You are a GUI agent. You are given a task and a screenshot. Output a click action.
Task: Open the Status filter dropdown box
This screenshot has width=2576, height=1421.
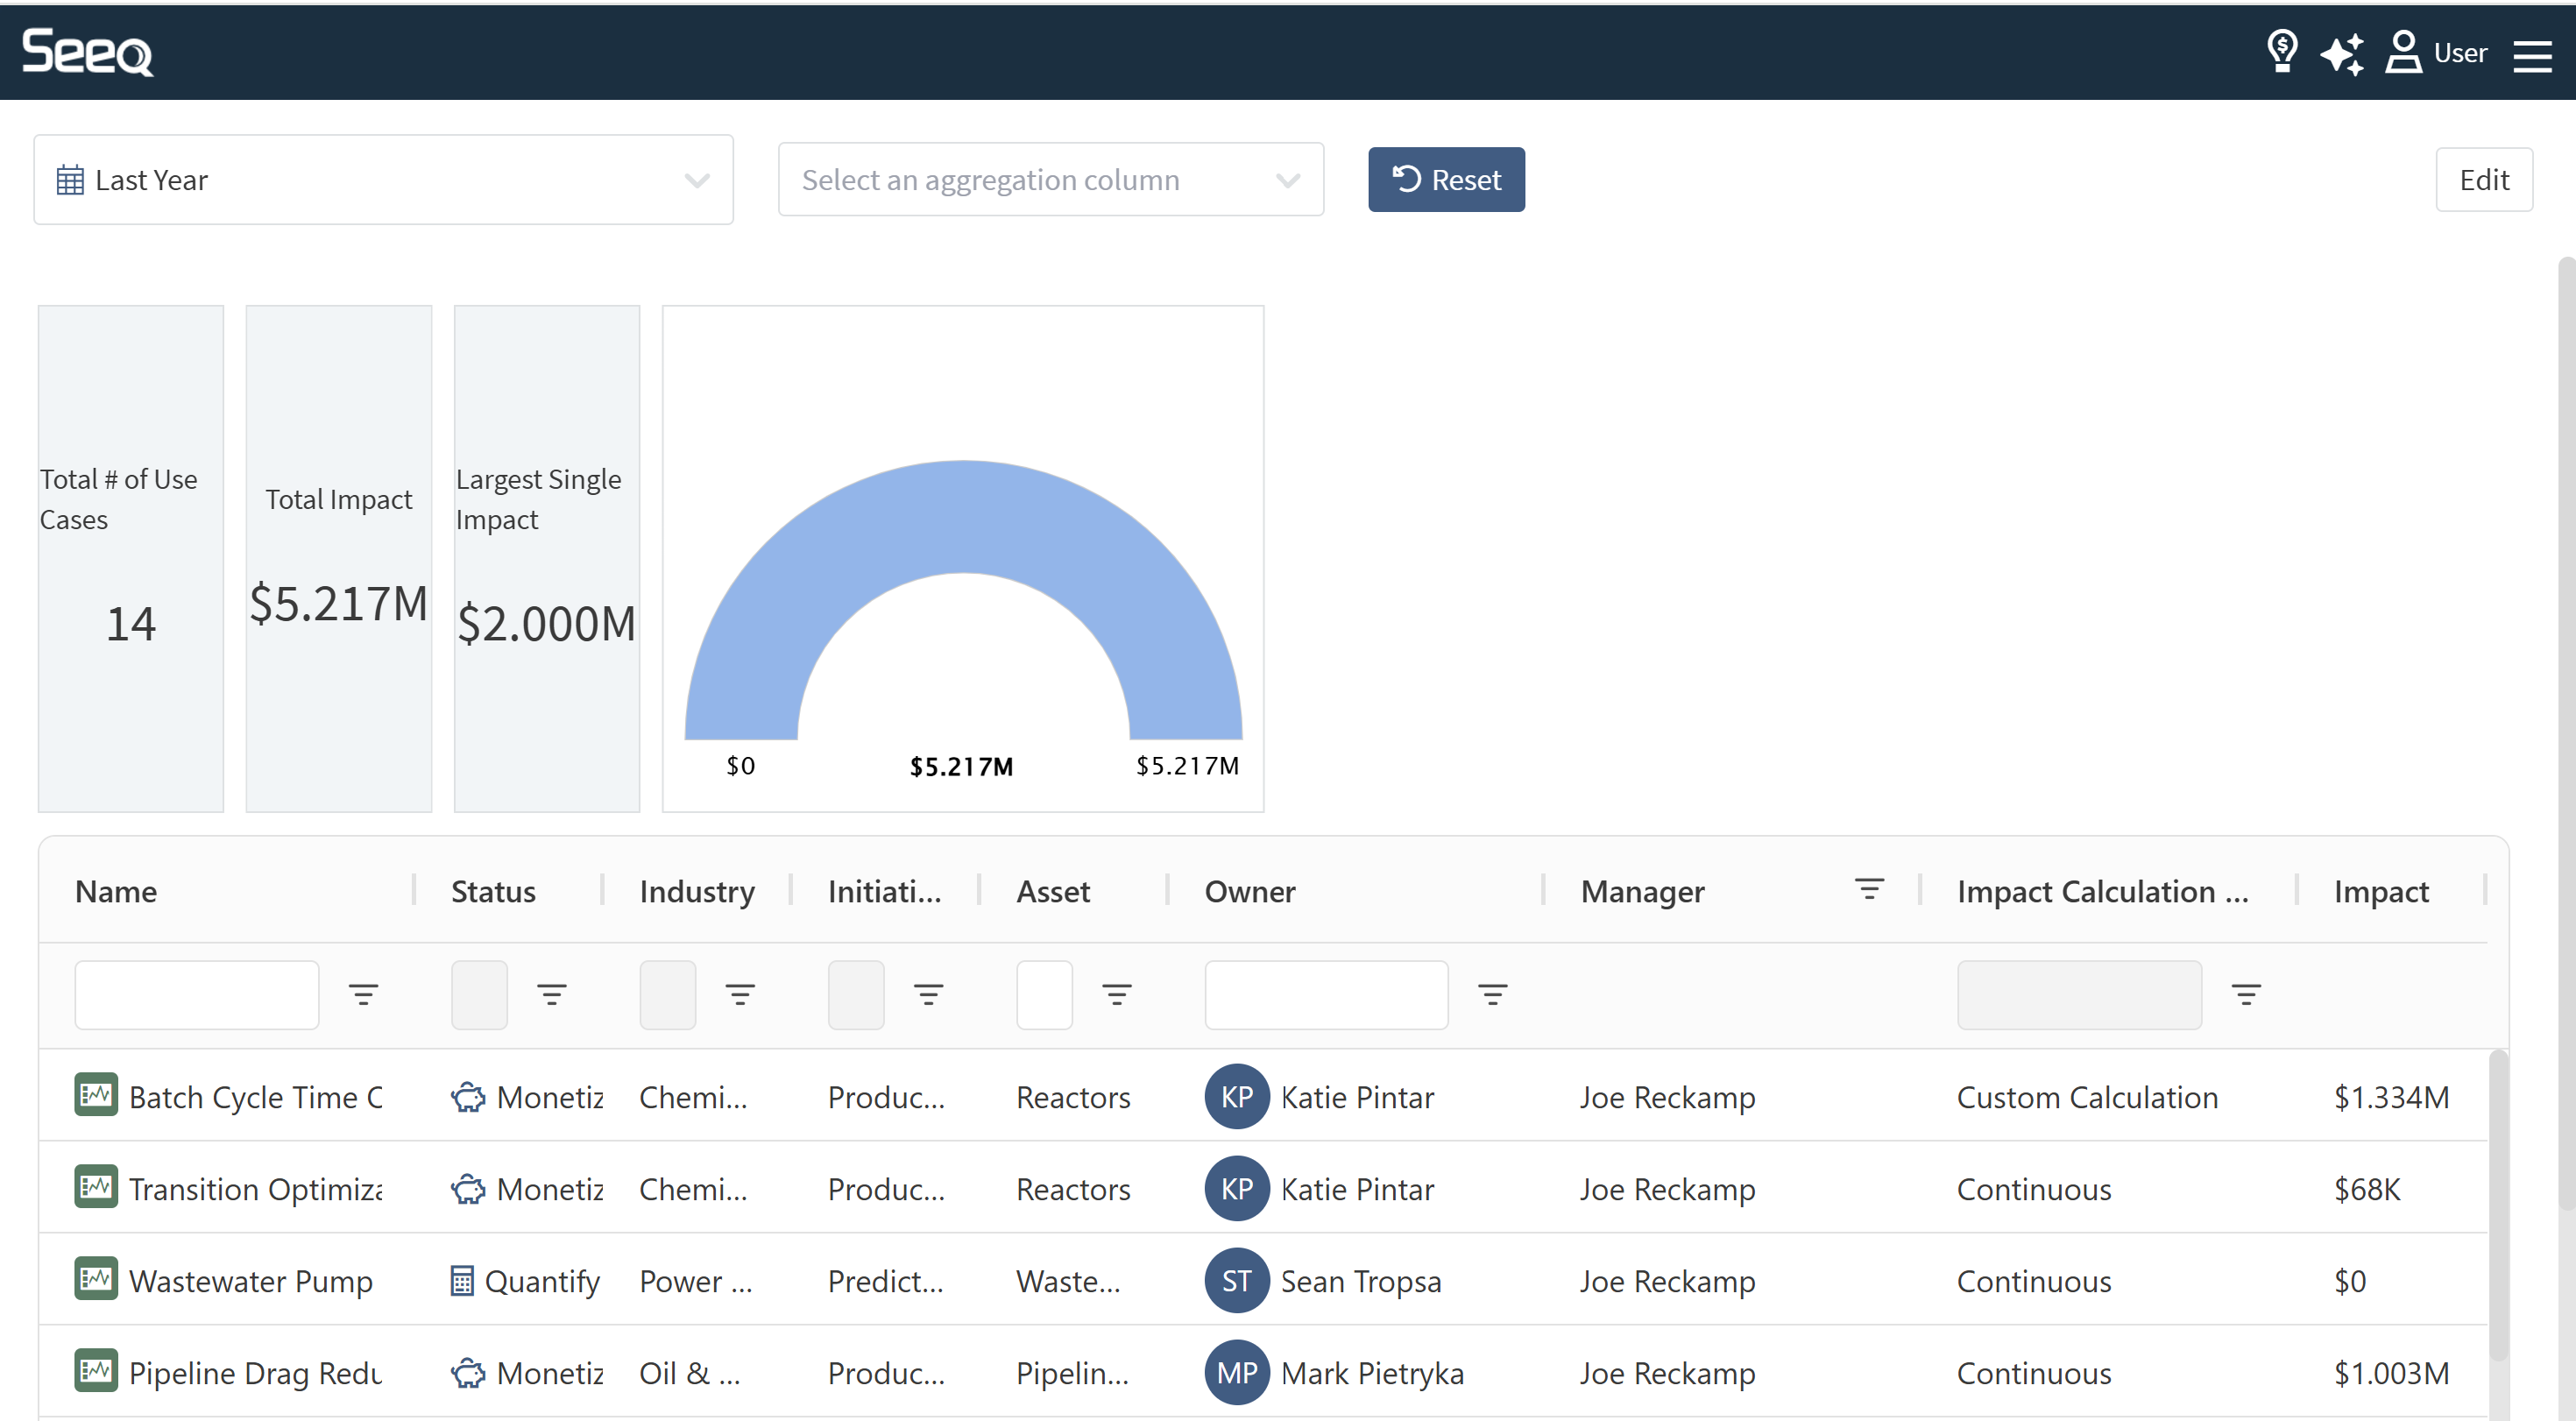pos(479,994)
